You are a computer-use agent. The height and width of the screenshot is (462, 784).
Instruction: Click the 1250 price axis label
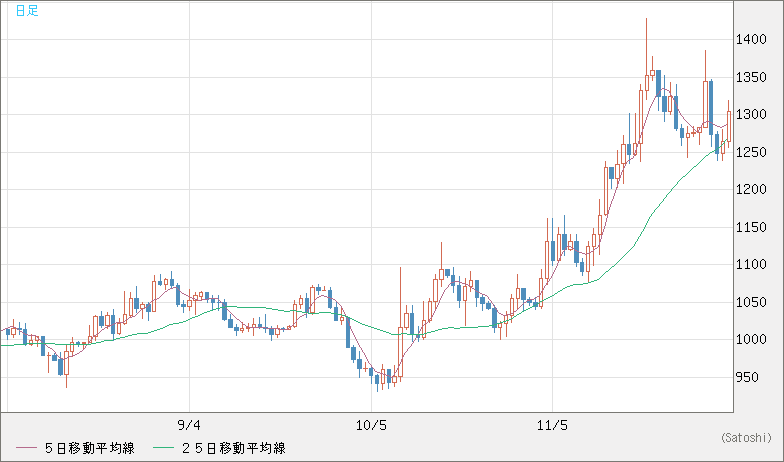click(x=751, y=152)
